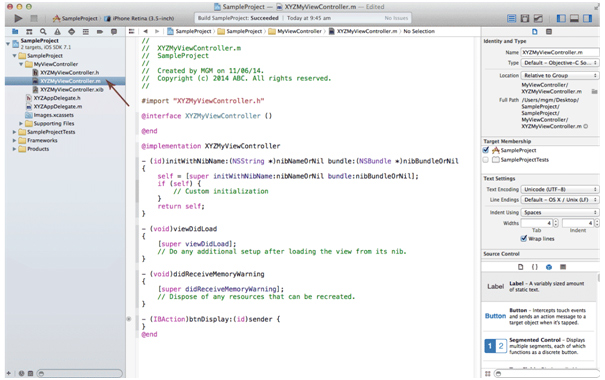This screenshot has width=605, height=380.
Task: Stop the running build
Action: 34,18
